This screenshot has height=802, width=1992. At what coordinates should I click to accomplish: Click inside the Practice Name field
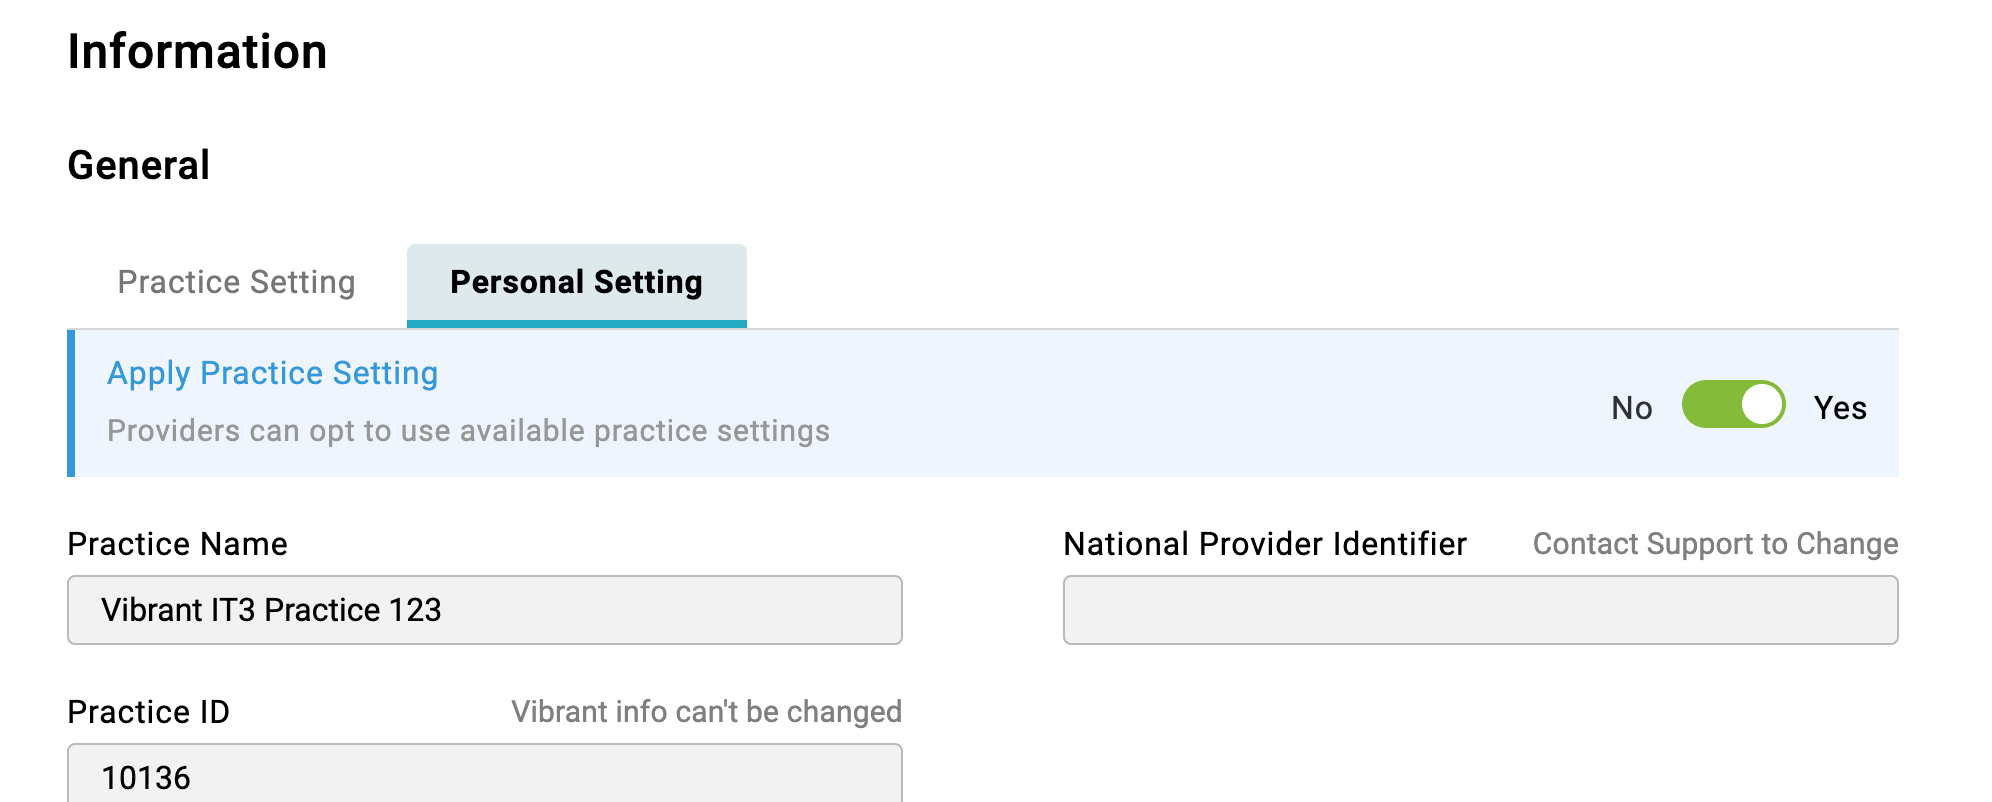tap(484, 610)
